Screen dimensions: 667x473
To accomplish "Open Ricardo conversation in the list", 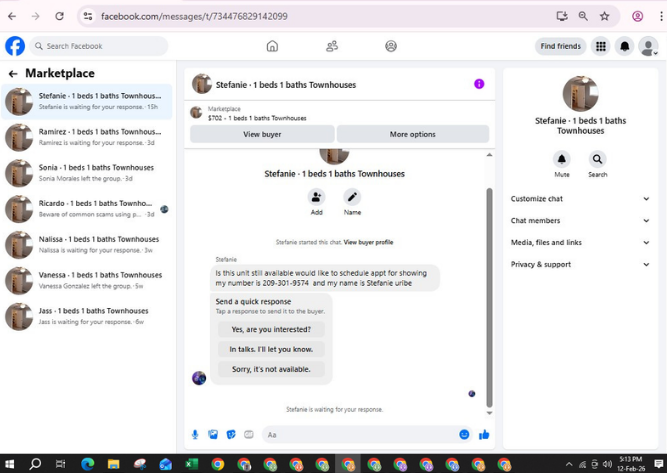I will pos(87,209).
